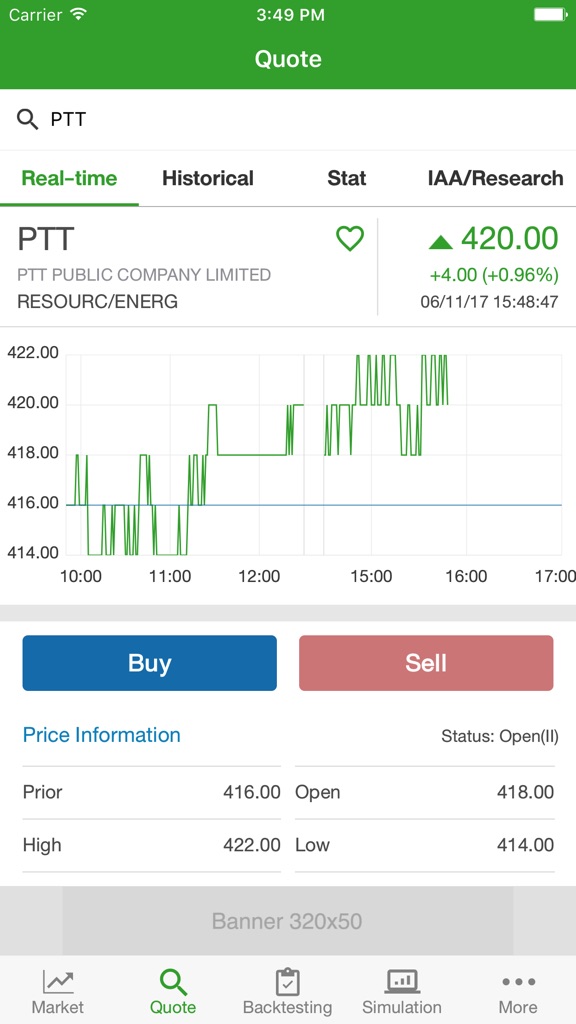Tap the More ellipsis icon
Screen dimensions: 576x1024
[x=517, y=983]
